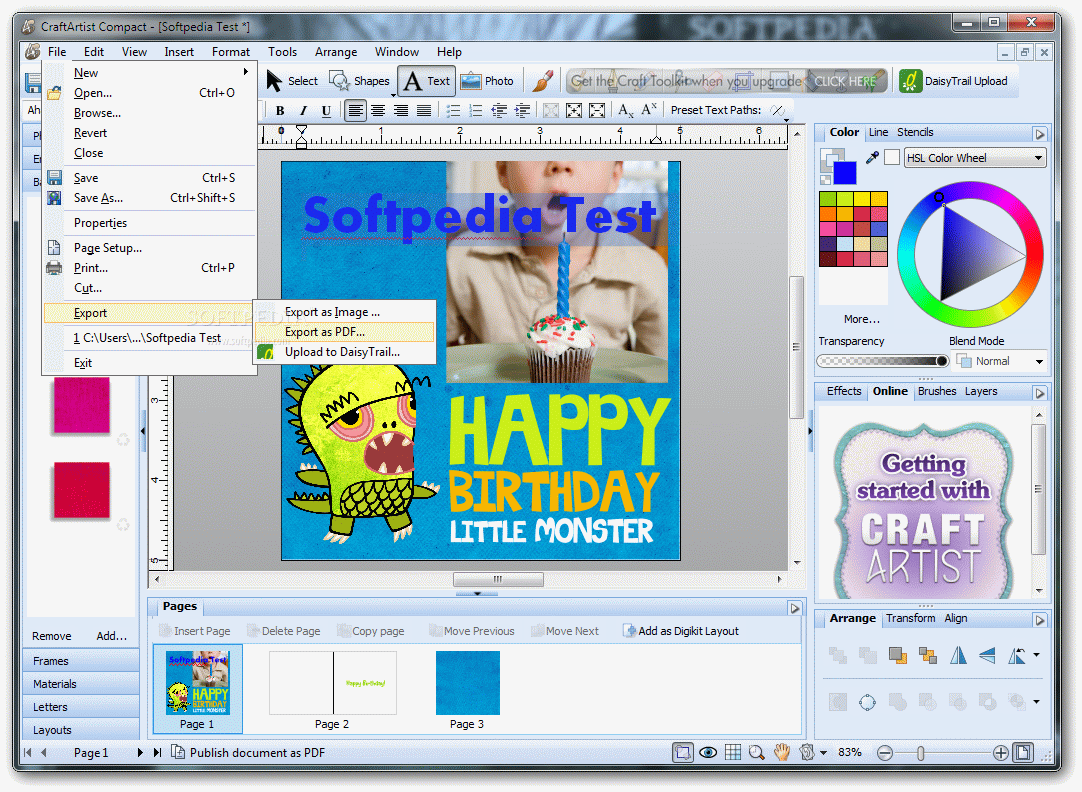This screenshot has height=792, width=1082.
Task: Click More... under color swatches
Action: (861, 319)
